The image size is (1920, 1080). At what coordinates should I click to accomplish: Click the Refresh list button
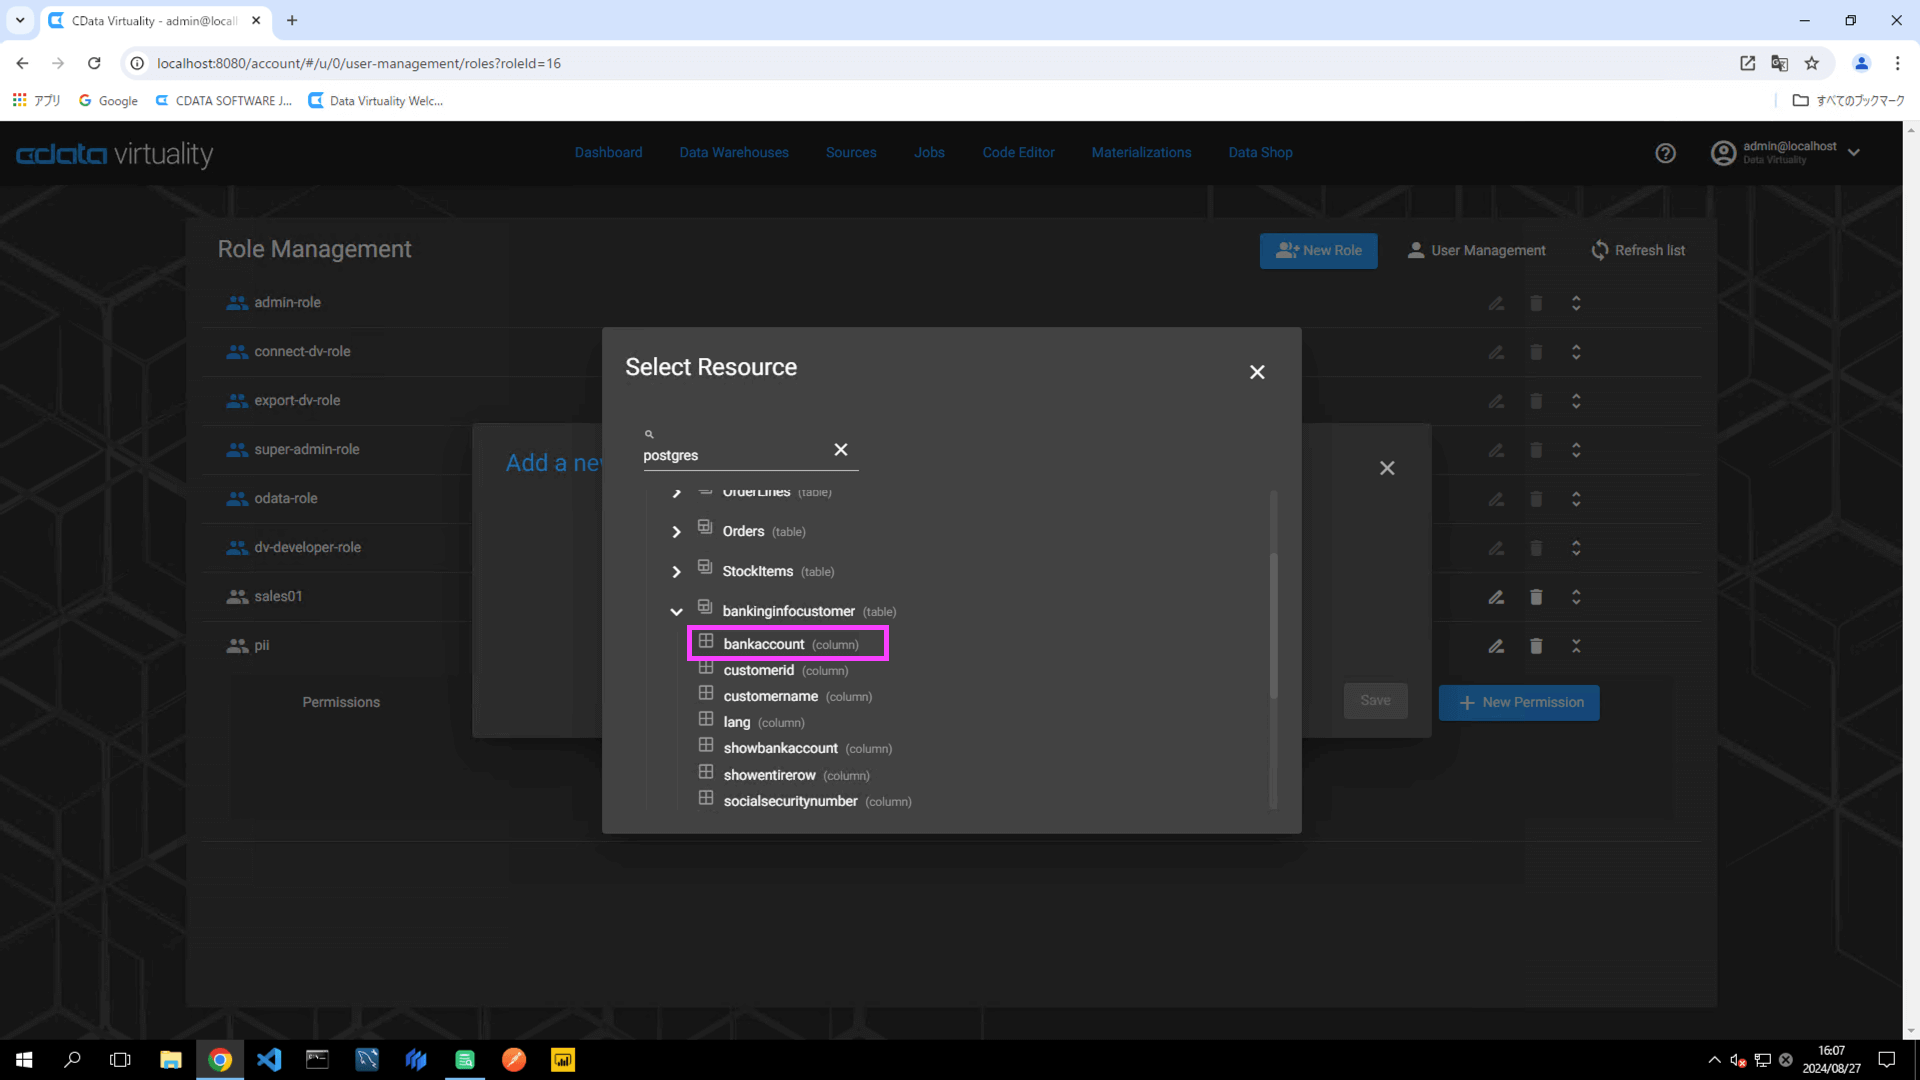(1638, 251)
